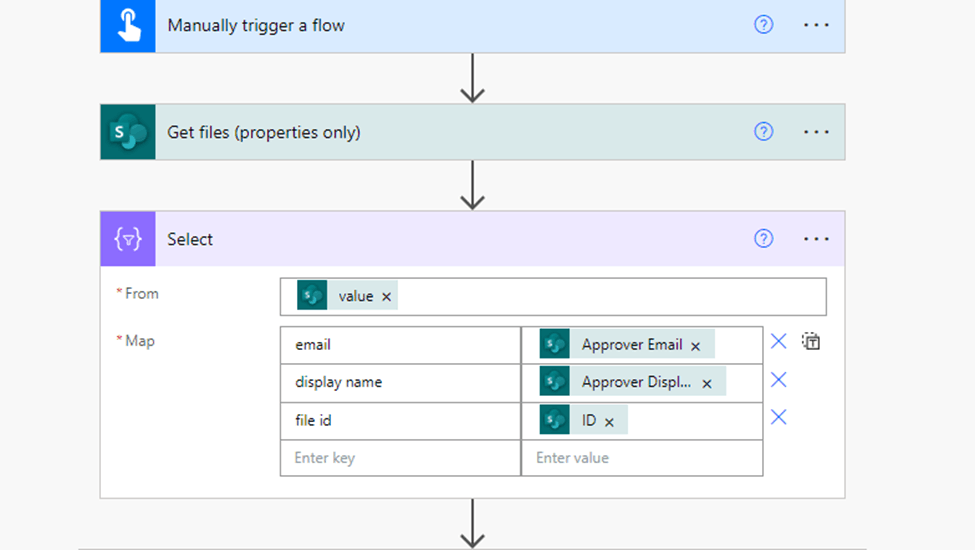Remove the value token from From field
975x550 pixels.
coord(386,296)
